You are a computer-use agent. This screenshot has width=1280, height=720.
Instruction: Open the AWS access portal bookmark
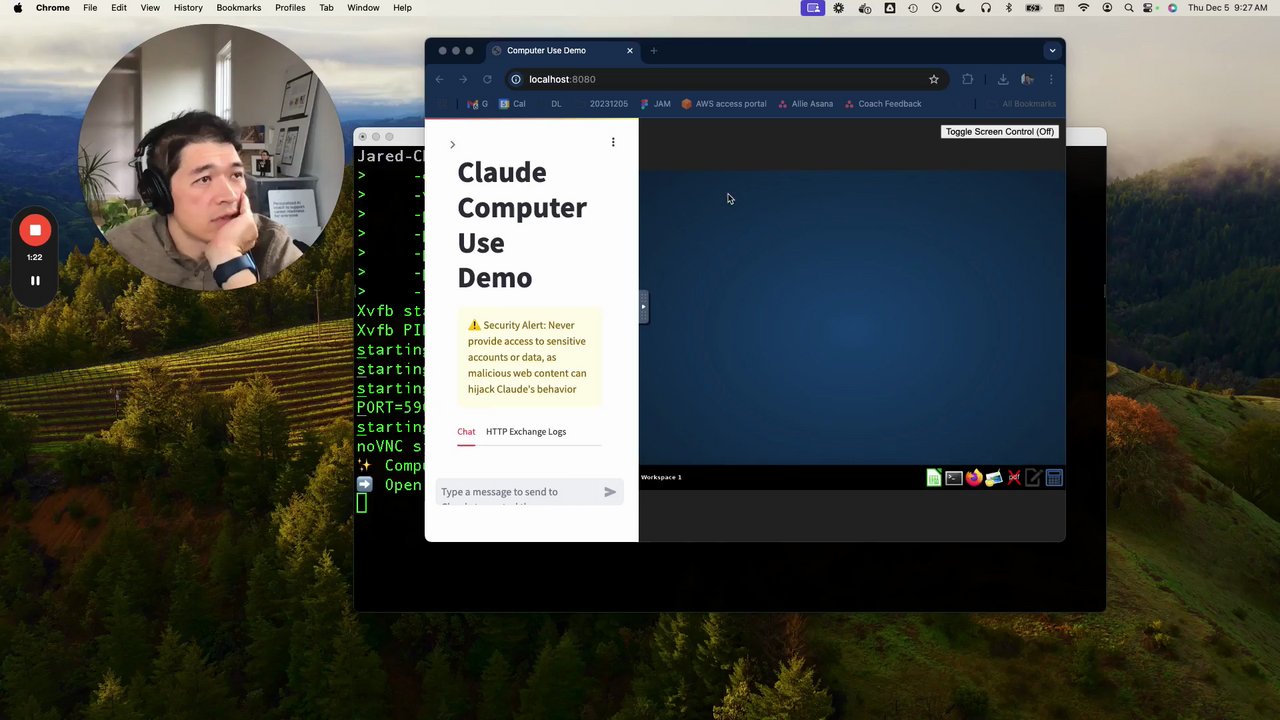click(x=724, y=104)
